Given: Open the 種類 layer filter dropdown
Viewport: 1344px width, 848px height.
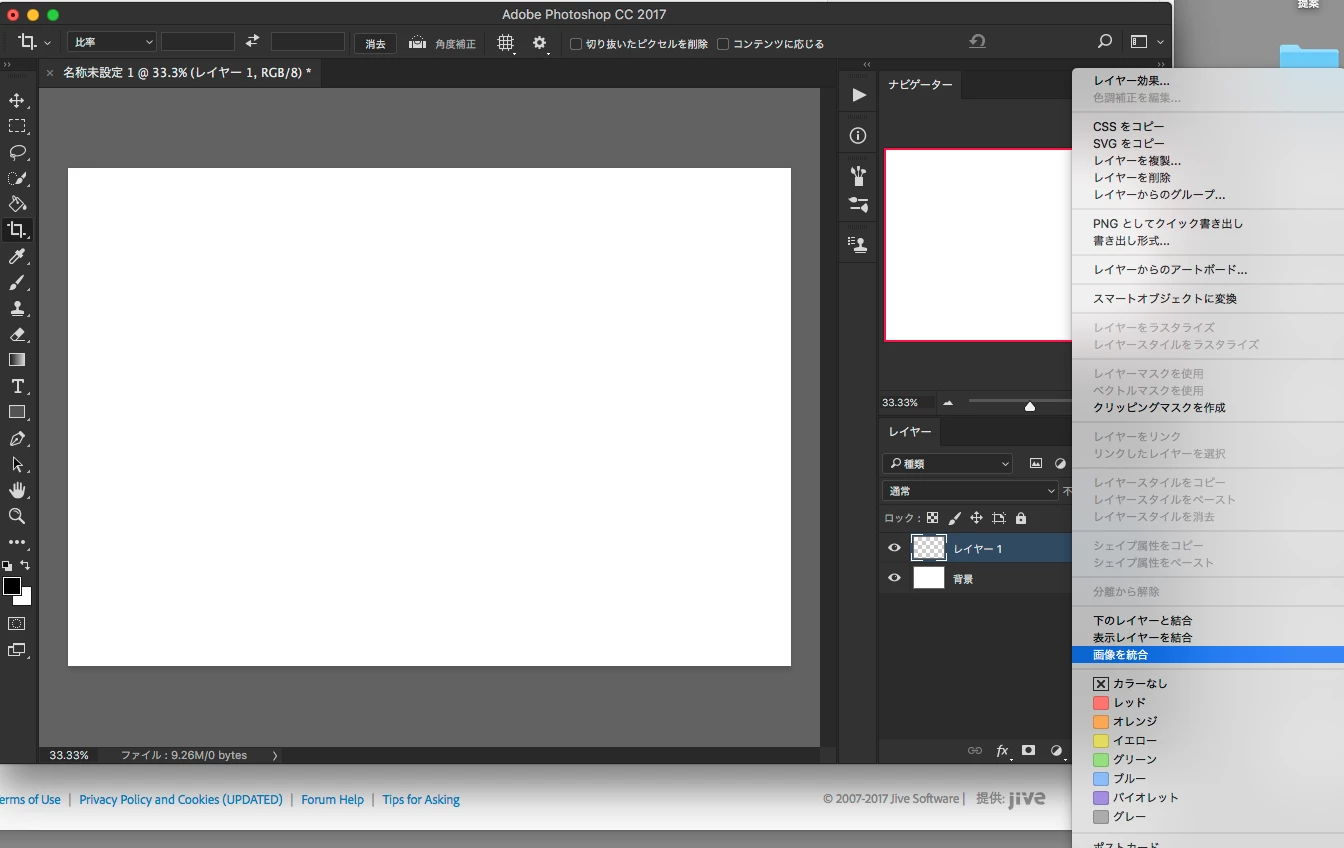Looking at the screenshot, I should pos(948,464).
